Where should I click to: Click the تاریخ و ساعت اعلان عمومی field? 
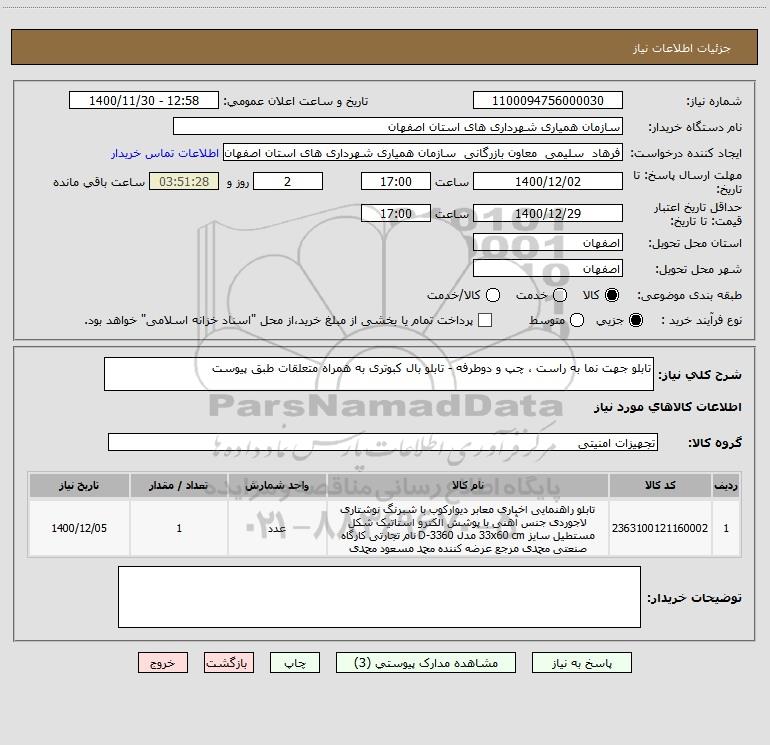[x=144, y=101]
